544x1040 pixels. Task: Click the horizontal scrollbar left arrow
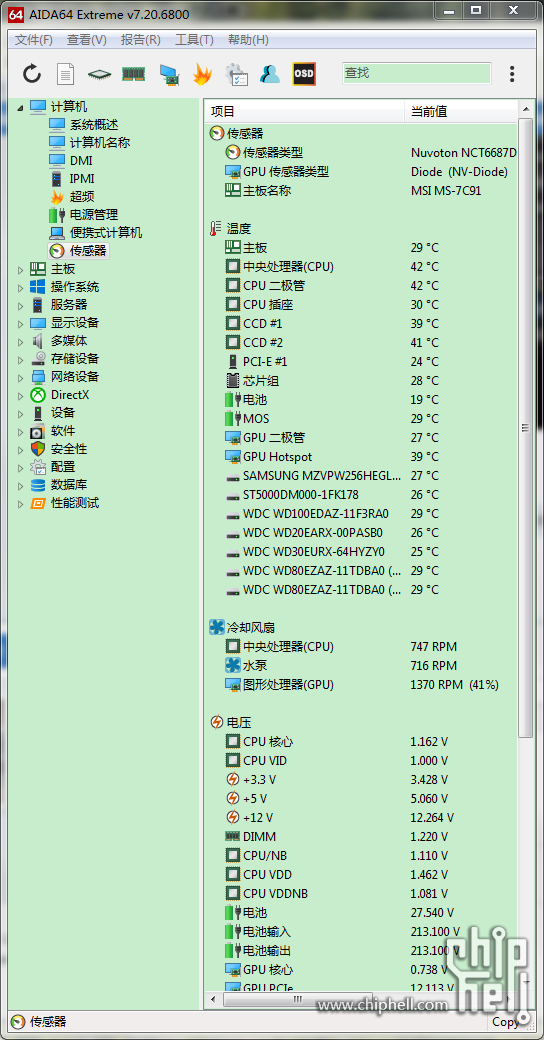[x=214, y=999]
